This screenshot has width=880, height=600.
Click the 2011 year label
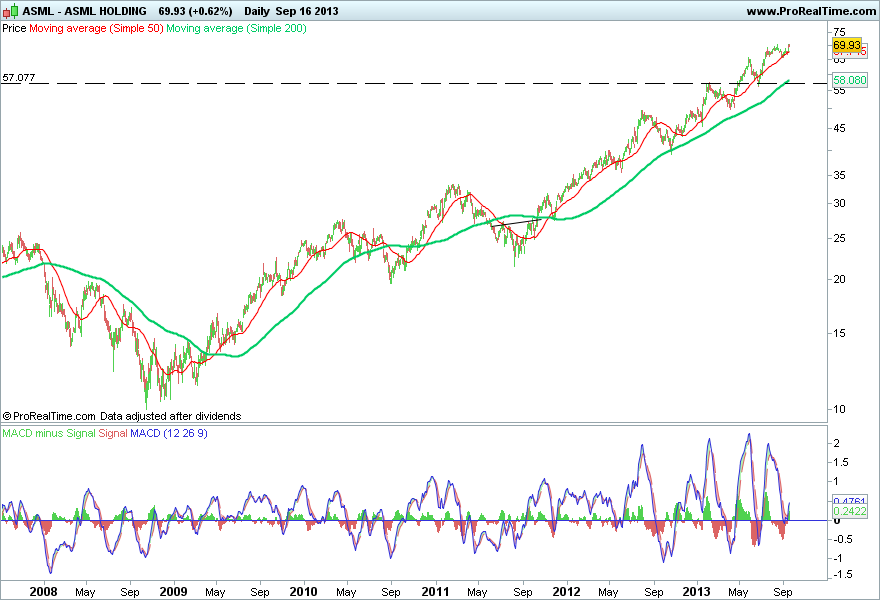pos(436,592)
